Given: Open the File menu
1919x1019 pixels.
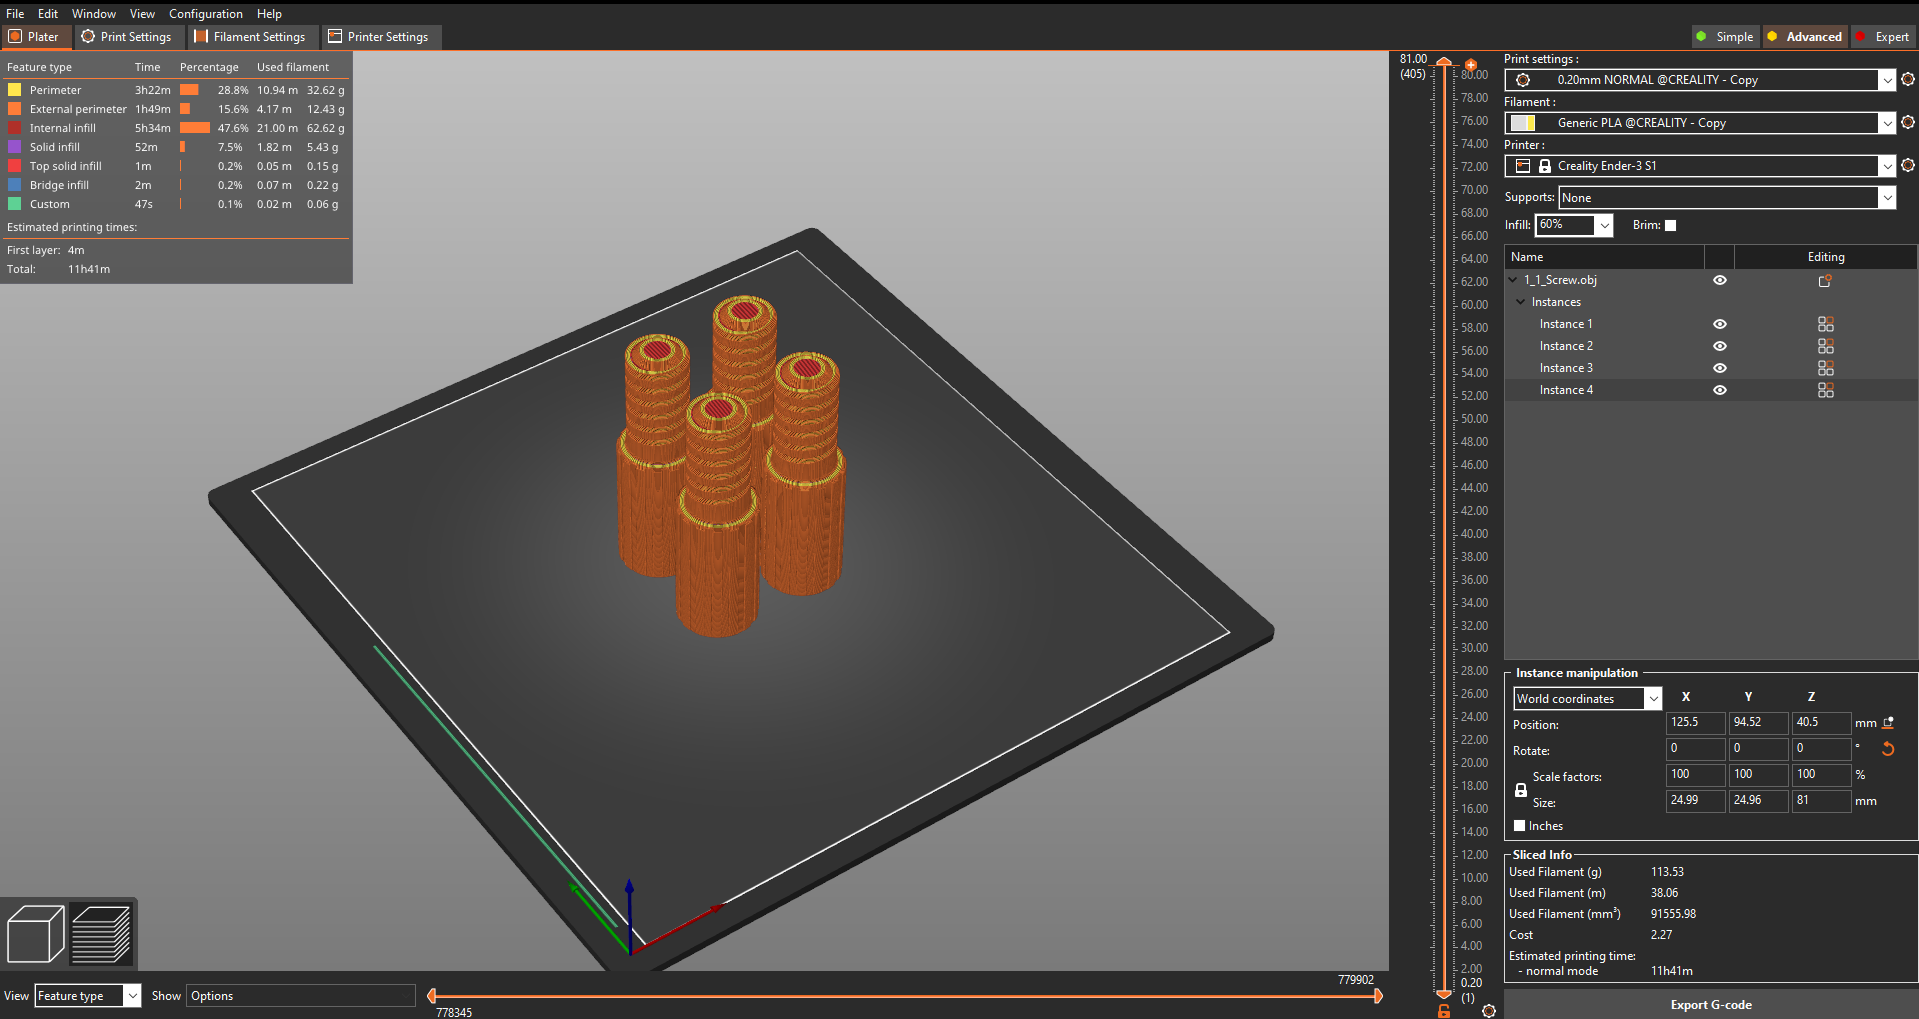Looking at the screenshot, I should (x=15, y=14).
